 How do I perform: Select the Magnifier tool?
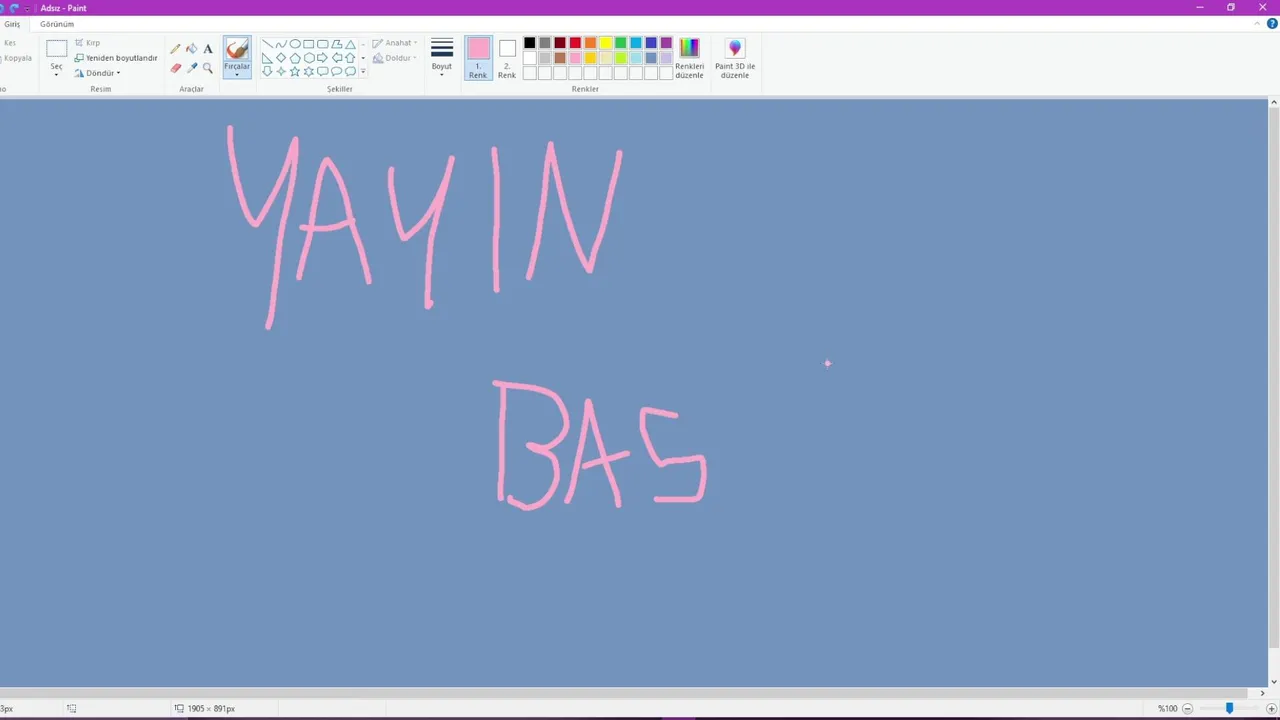(208, 68)
